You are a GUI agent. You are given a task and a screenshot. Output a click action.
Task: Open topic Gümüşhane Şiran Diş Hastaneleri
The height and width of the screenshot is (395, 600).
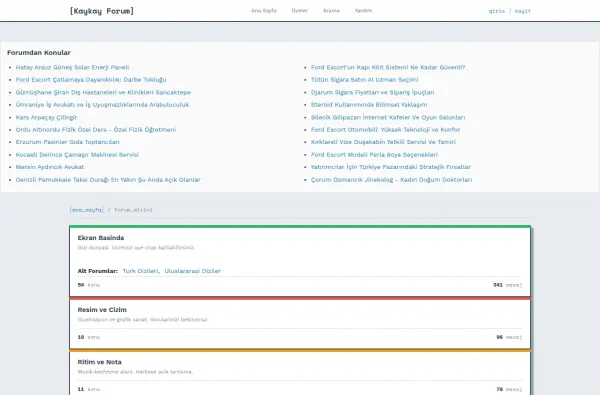[103, 92]
